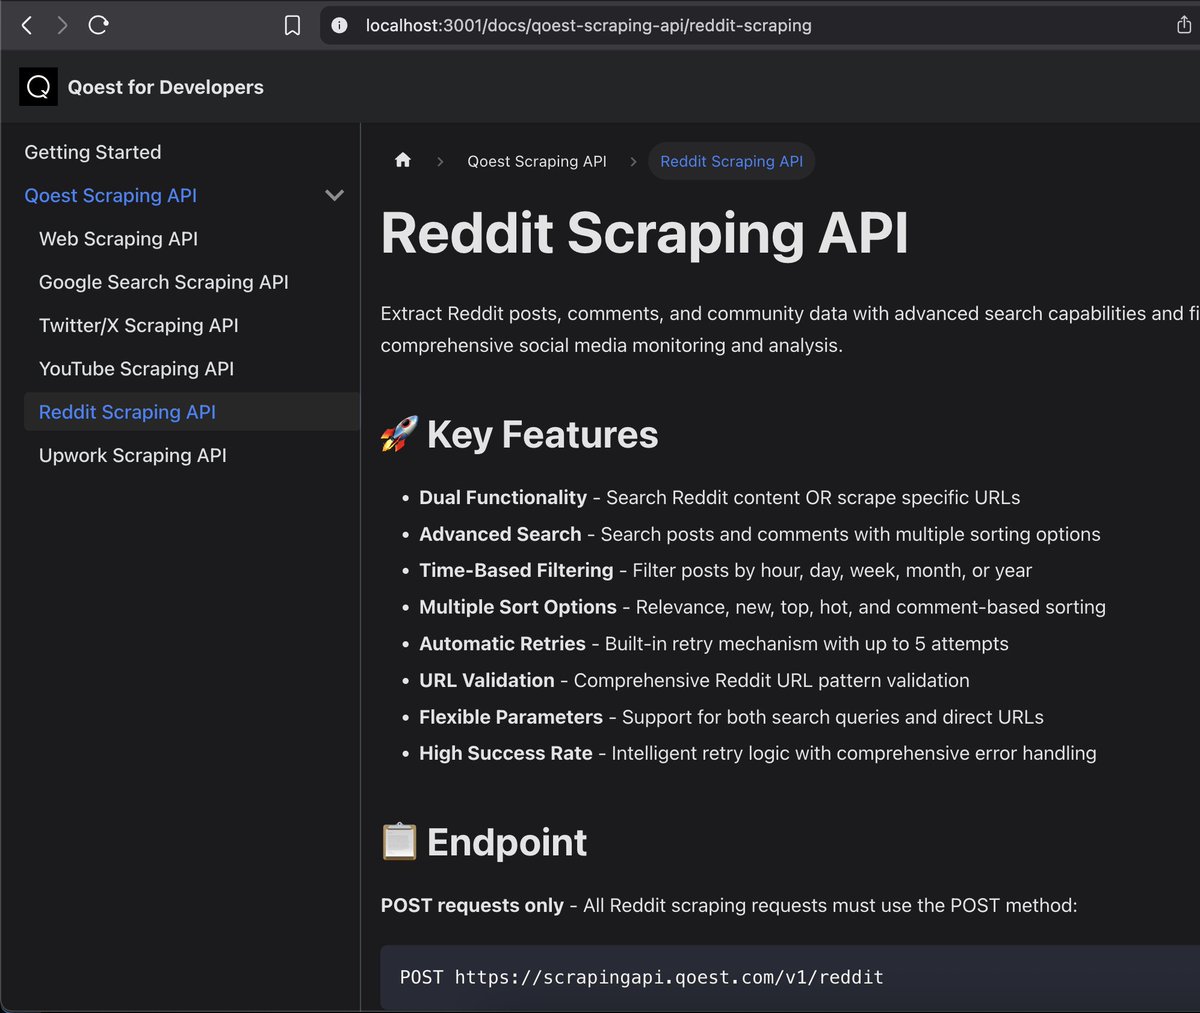This screenshot has height=1013, width=1200.
Task: Bookmark this page using the bookmark icon
Action: pyautogui.click(x=292, y=25)
